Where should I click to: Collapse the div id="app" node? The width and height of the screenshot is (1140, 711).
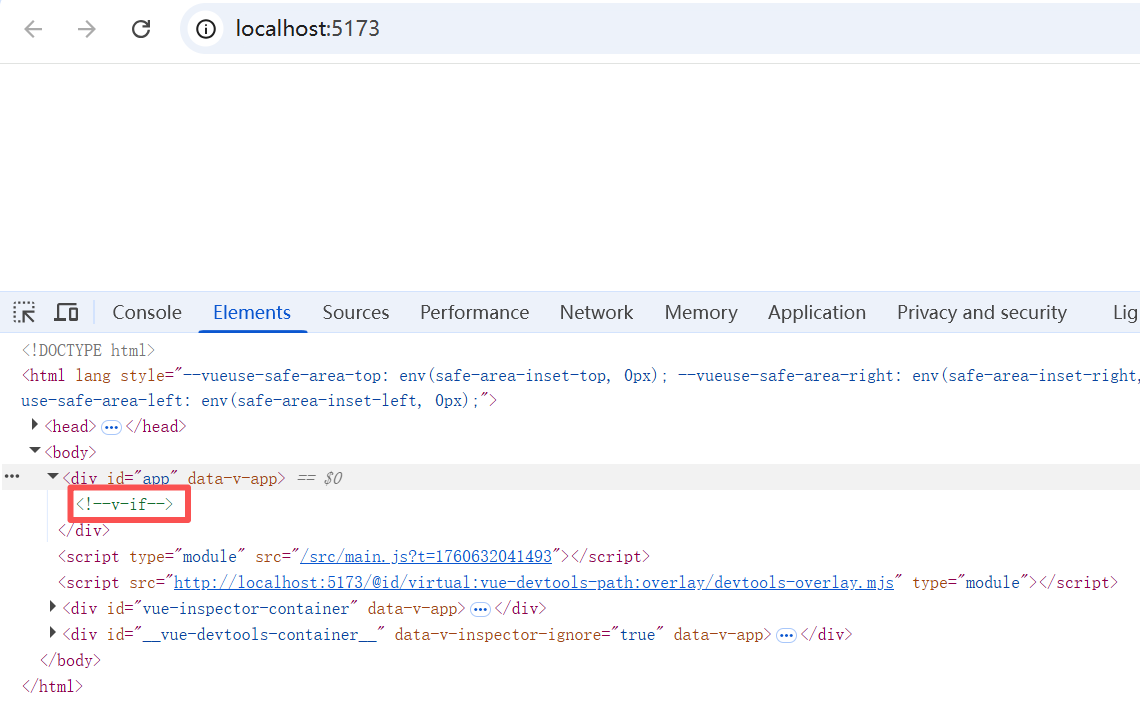pos(52,477)
